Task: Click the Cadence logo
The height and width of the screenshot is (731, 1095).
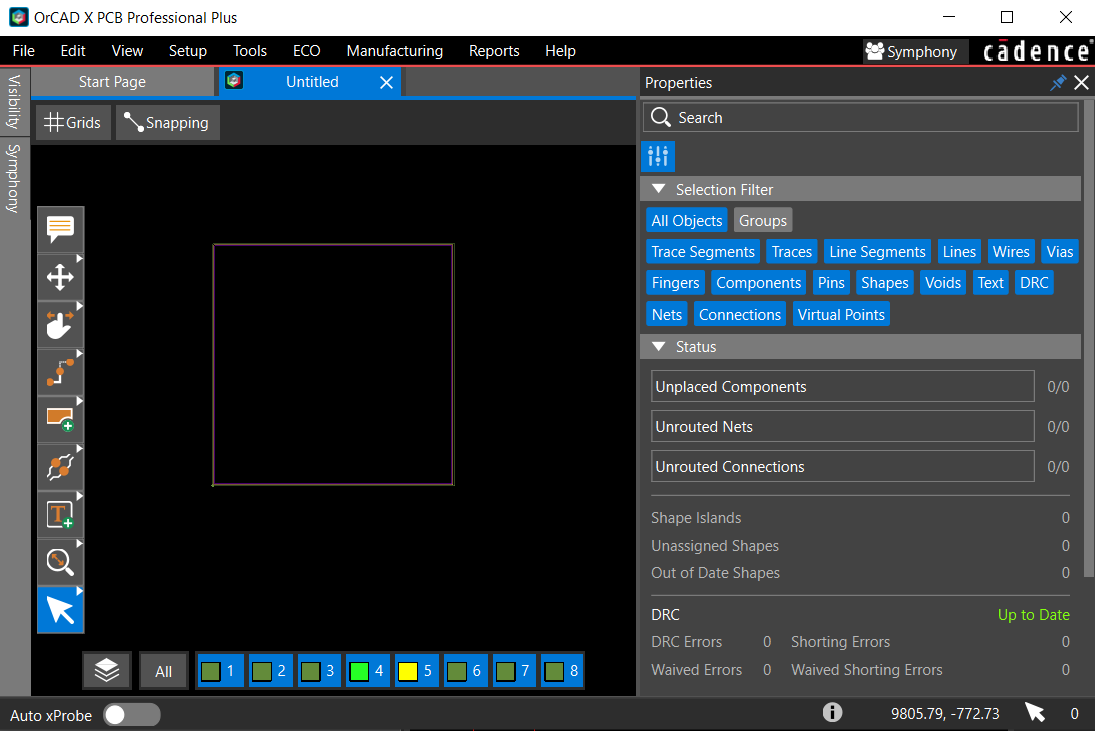Action: [1036, 51]
